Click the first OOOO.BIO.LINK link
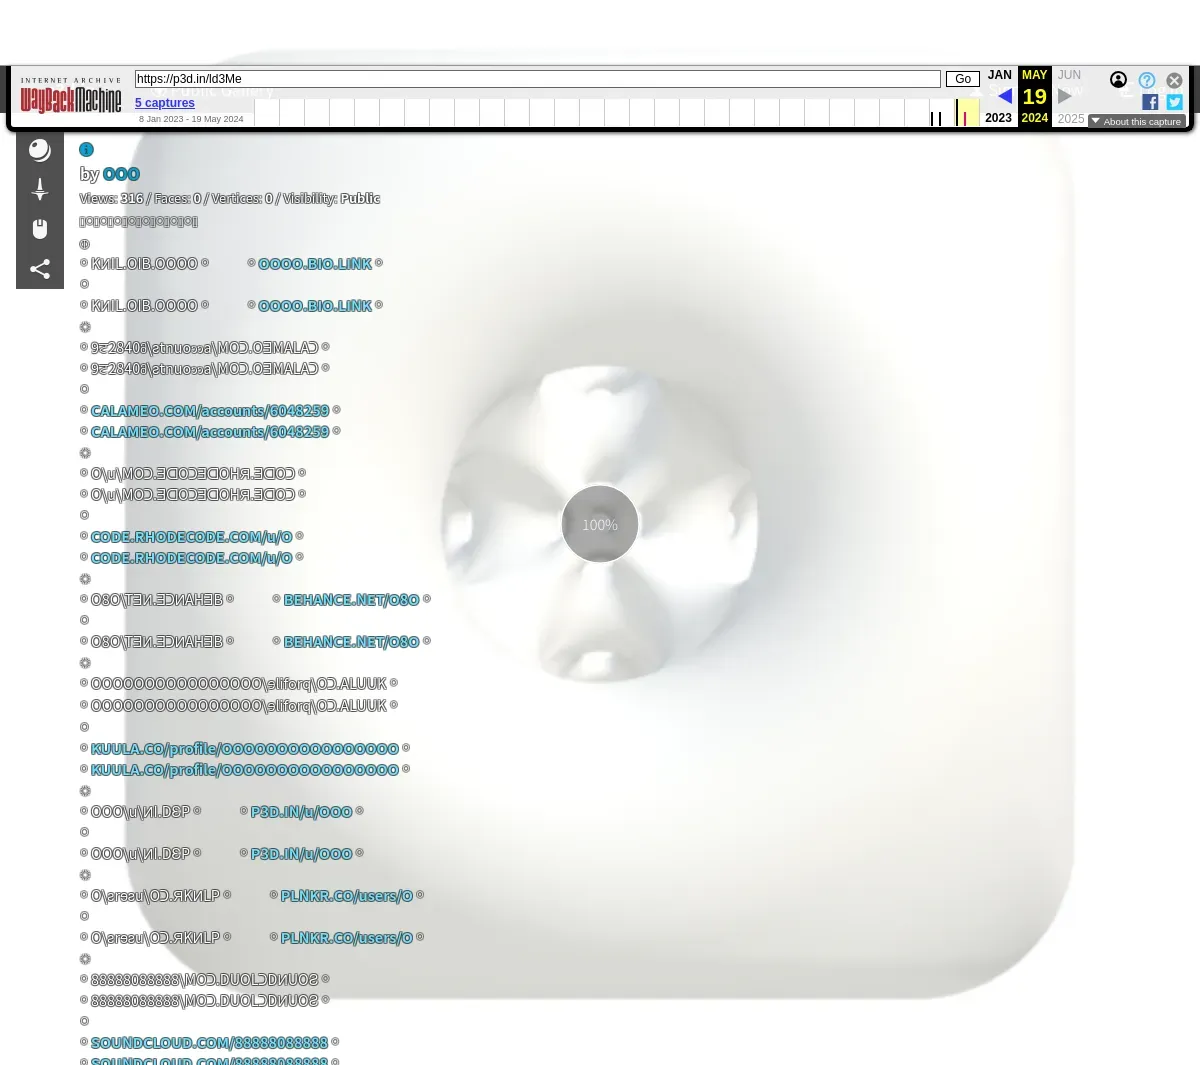The width and height of the screenshot is (1200, 1065). [x=315, y=264]
